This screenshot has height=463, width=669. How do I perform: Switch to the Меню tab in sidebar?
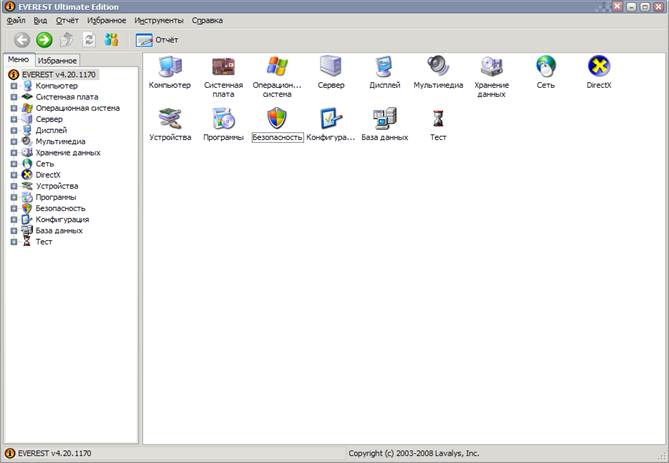click(x=19, y=59)
